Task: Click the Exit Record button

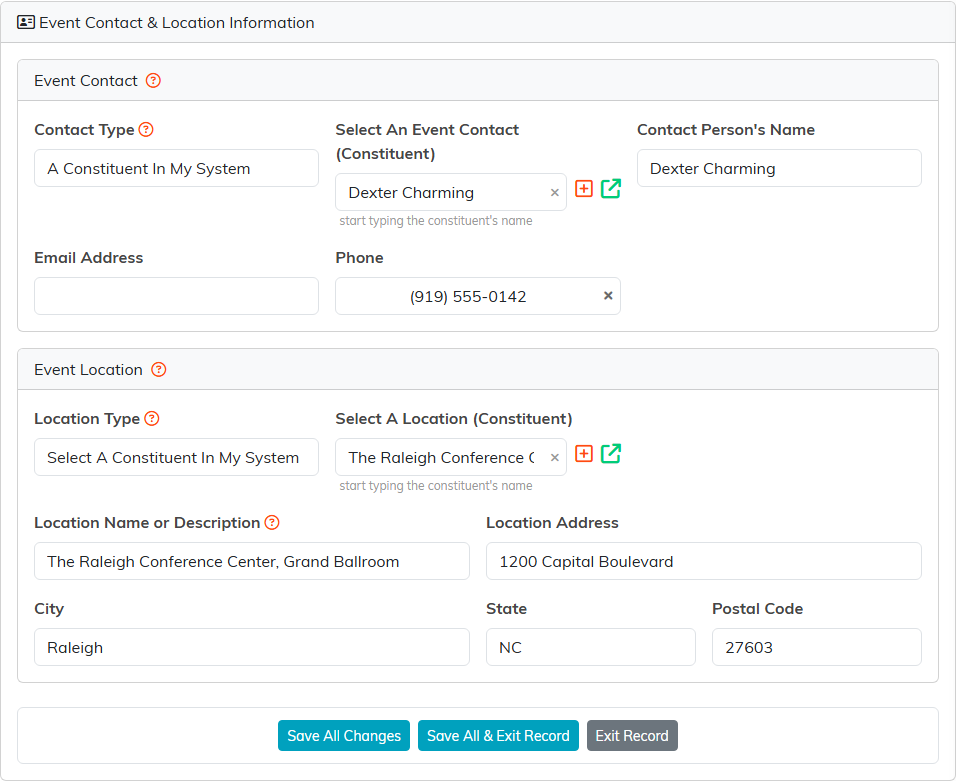Action: point(632,736)
